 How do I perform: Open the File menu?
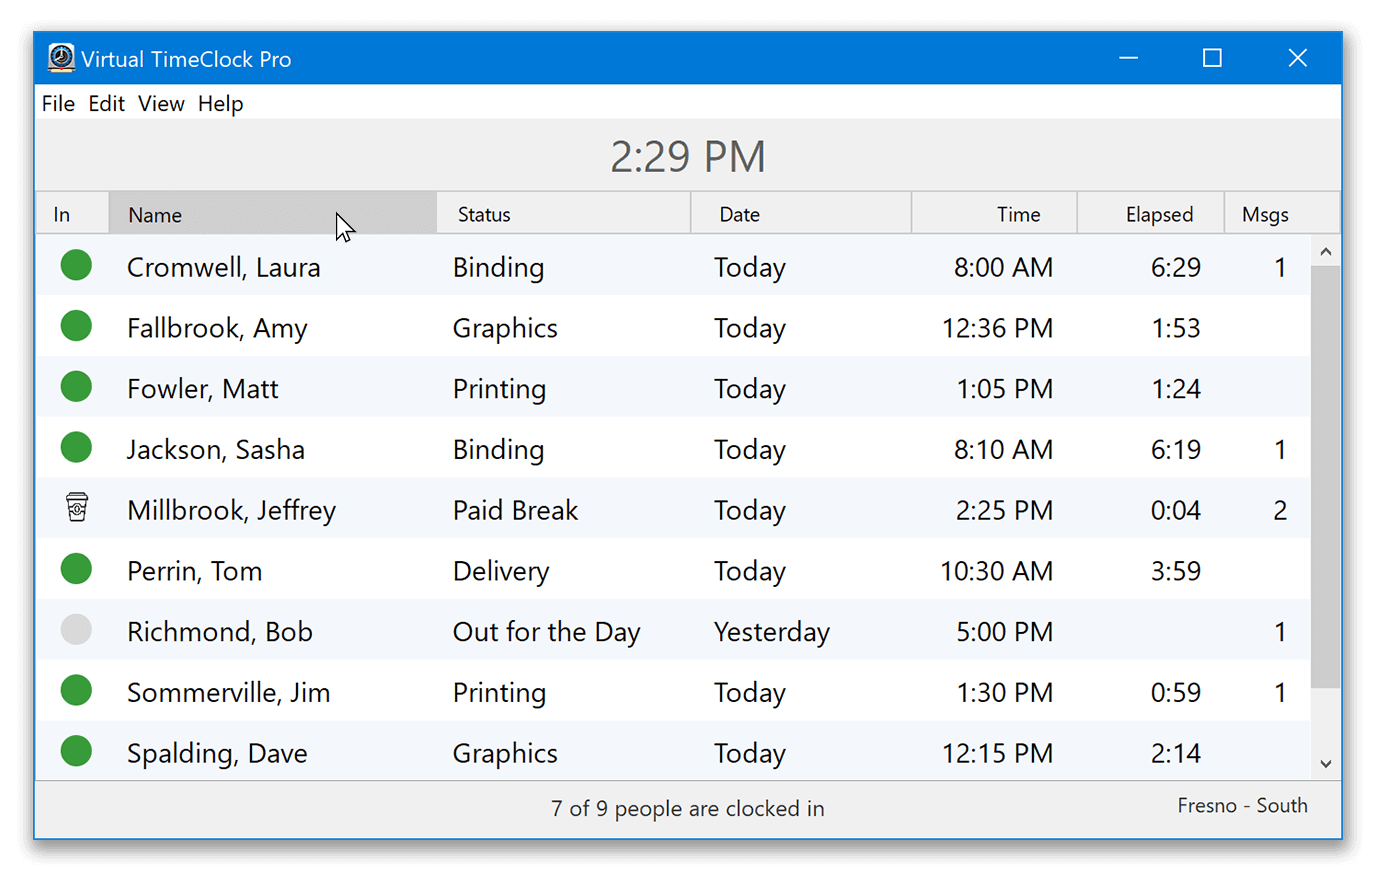(58, 104)
